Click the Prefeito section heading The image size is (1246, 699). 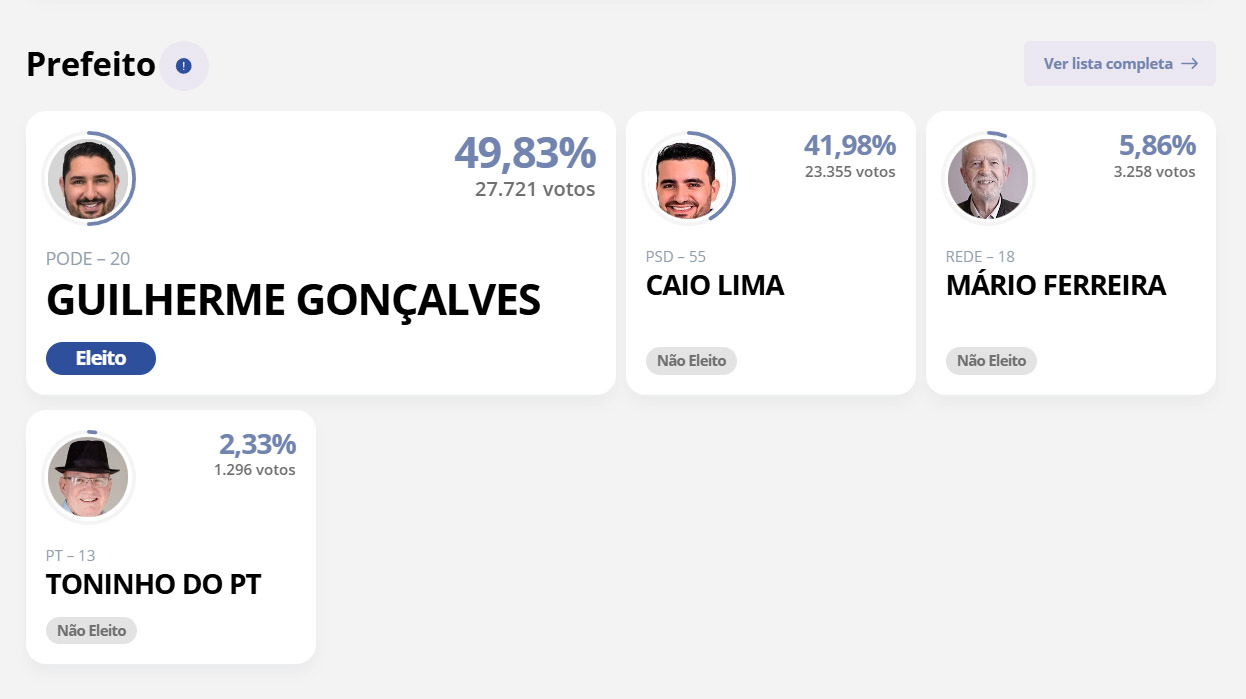[x=91, y=65]
